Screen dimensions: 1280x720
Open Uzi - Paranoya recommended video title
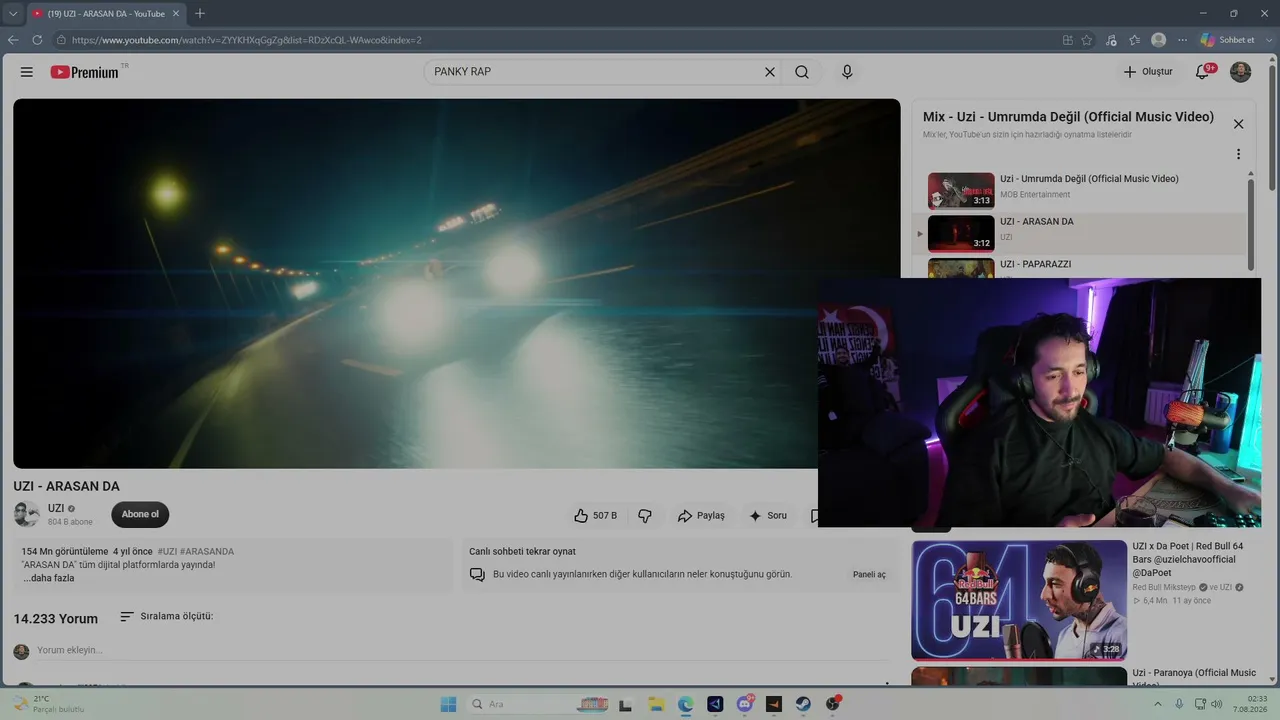[x=1194, y=677]
